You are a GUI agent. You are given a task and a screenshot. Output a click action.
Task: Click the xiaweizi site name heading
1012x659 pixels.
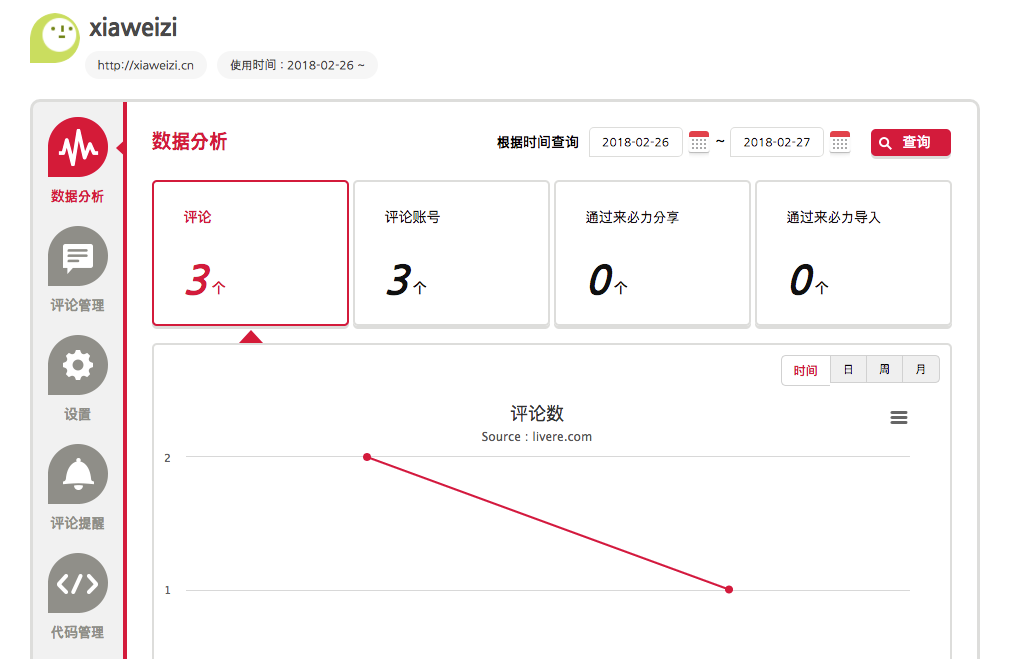coord(133,28)
